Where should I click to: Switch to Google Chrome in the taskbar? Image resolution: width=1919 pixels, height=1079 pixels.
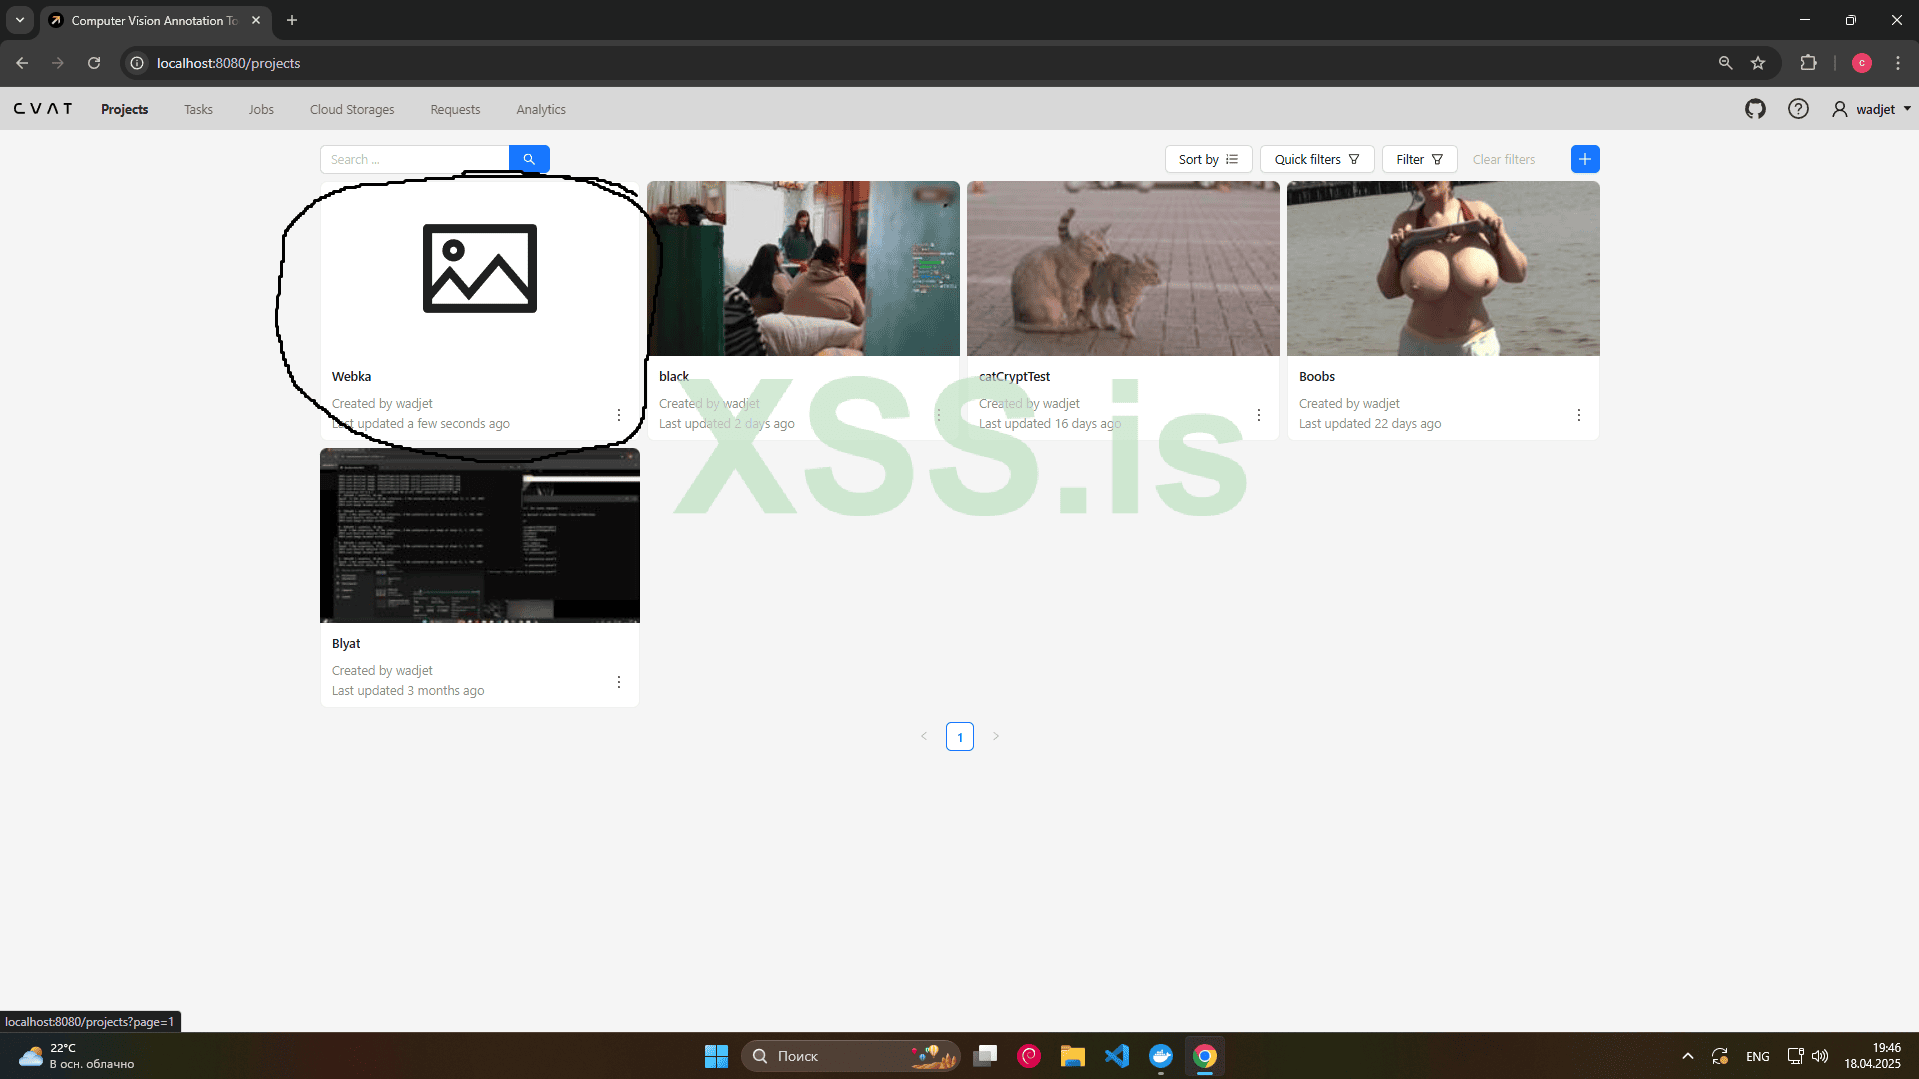[x=1205, y=1056]
